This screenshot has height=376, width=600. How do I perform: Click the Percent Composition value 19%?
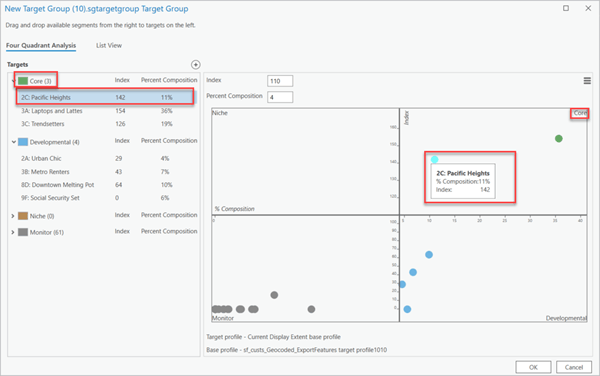pyautogui.click(x=166, y=124)
